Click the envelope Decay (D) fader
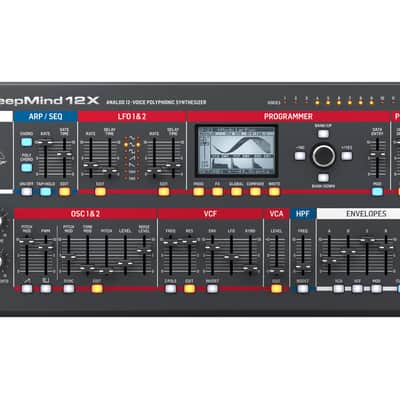Image resolution: width=400 pixels, height=400 pixels. coord(348,252)
